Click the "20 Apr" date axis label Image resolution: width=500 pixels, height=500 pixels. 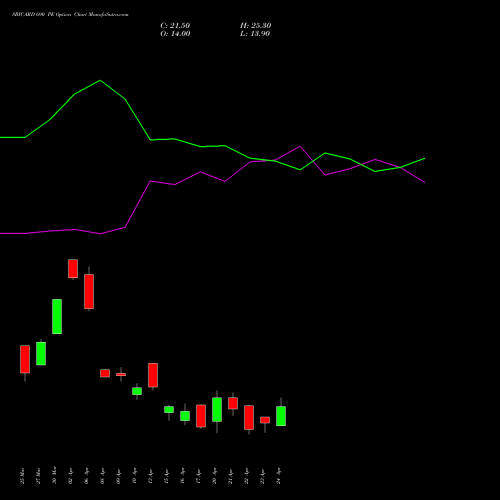click(x=214, y=476)
